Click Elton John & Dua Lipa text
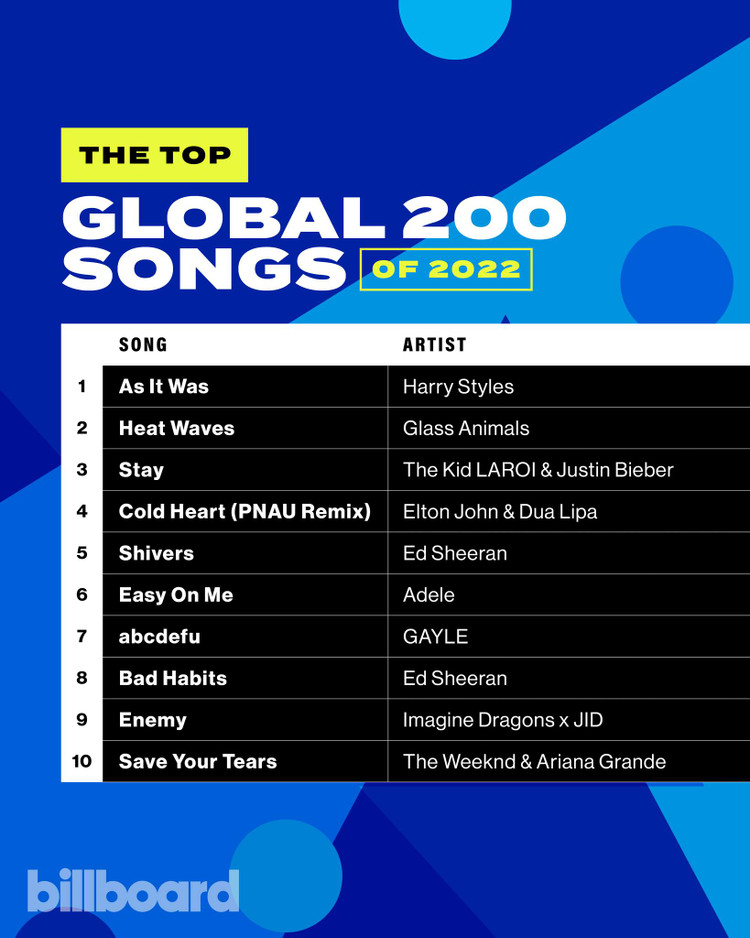This screenshot has height=938, width=750. [x=500, y=512]
